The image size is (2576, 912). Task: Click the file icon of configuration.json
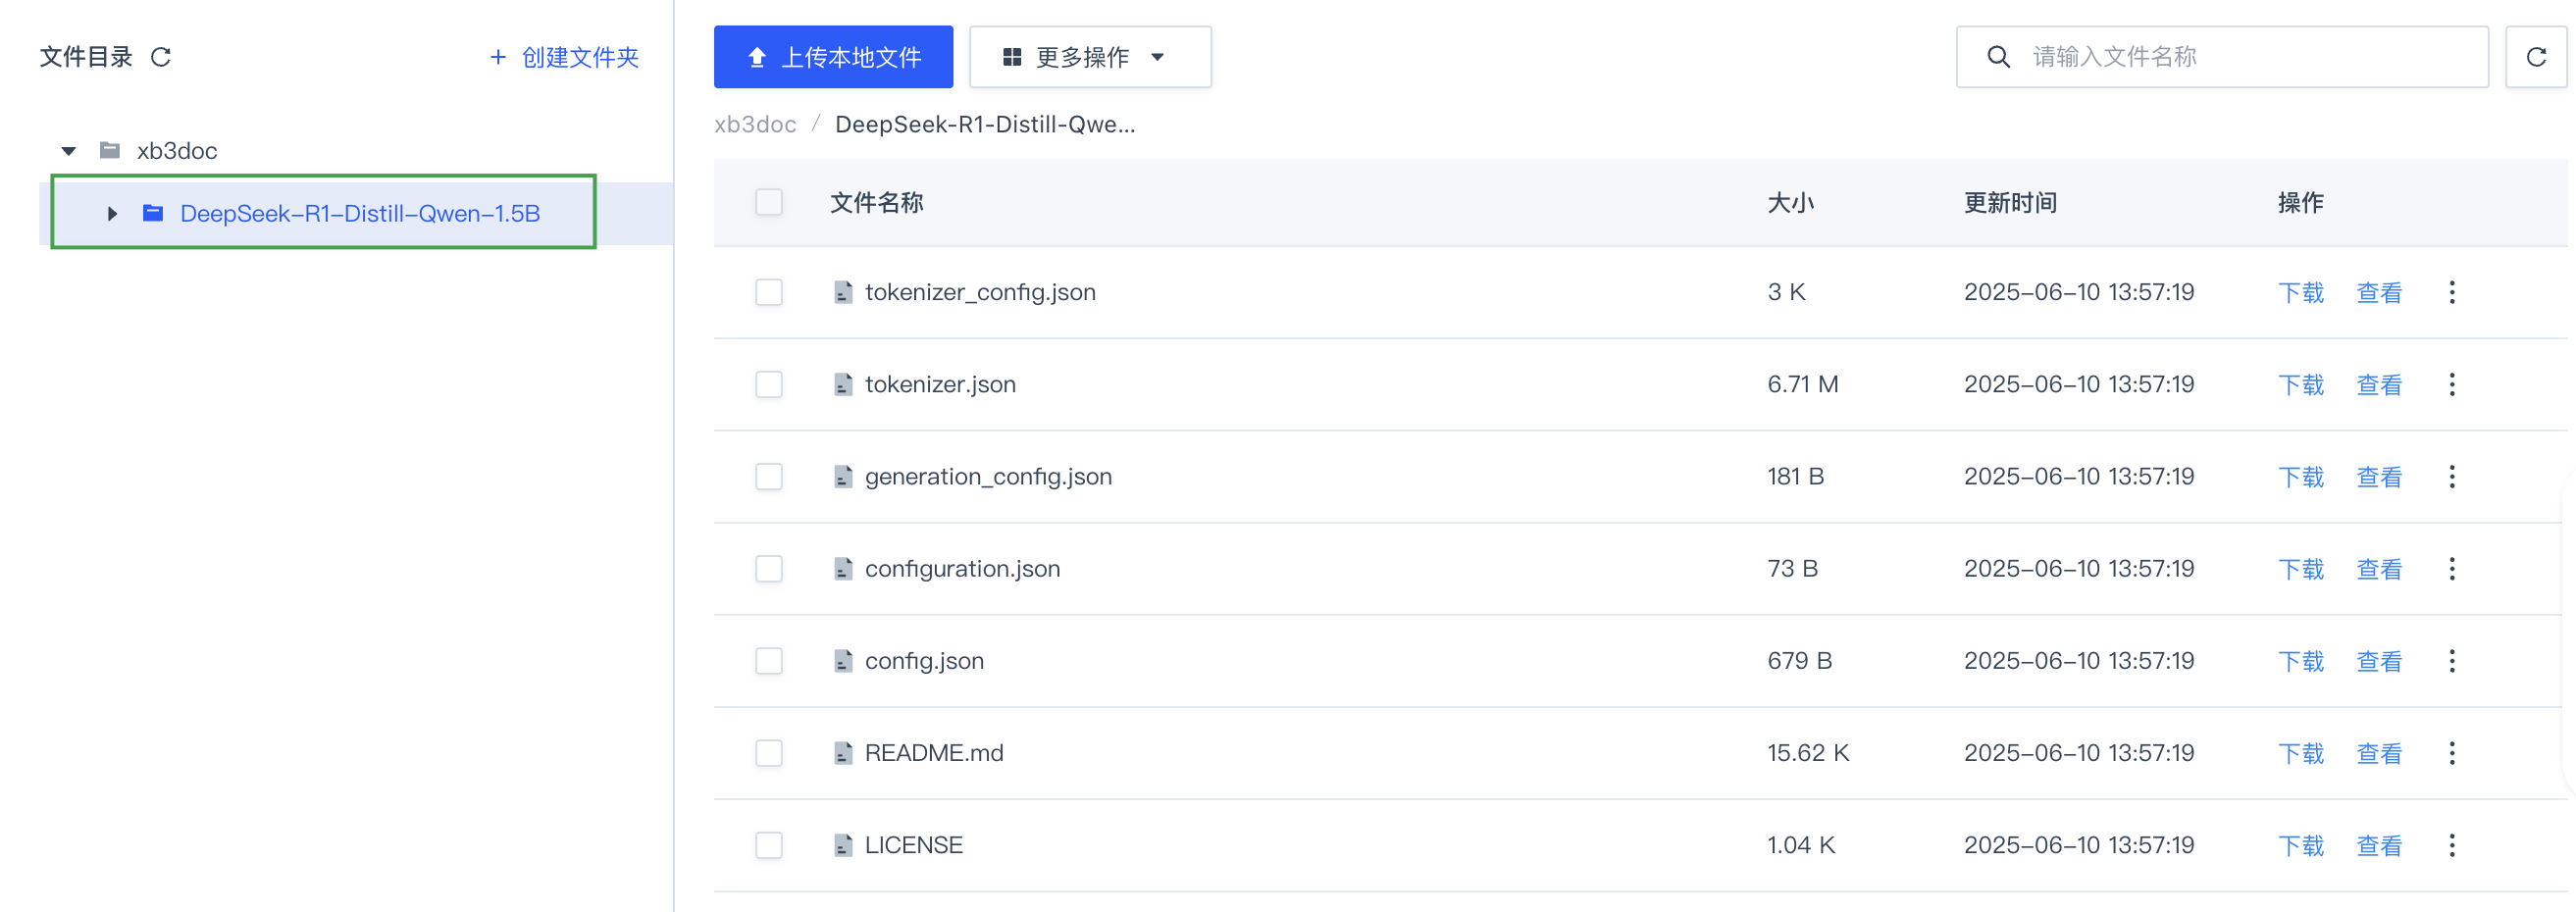tap(843, 569)
